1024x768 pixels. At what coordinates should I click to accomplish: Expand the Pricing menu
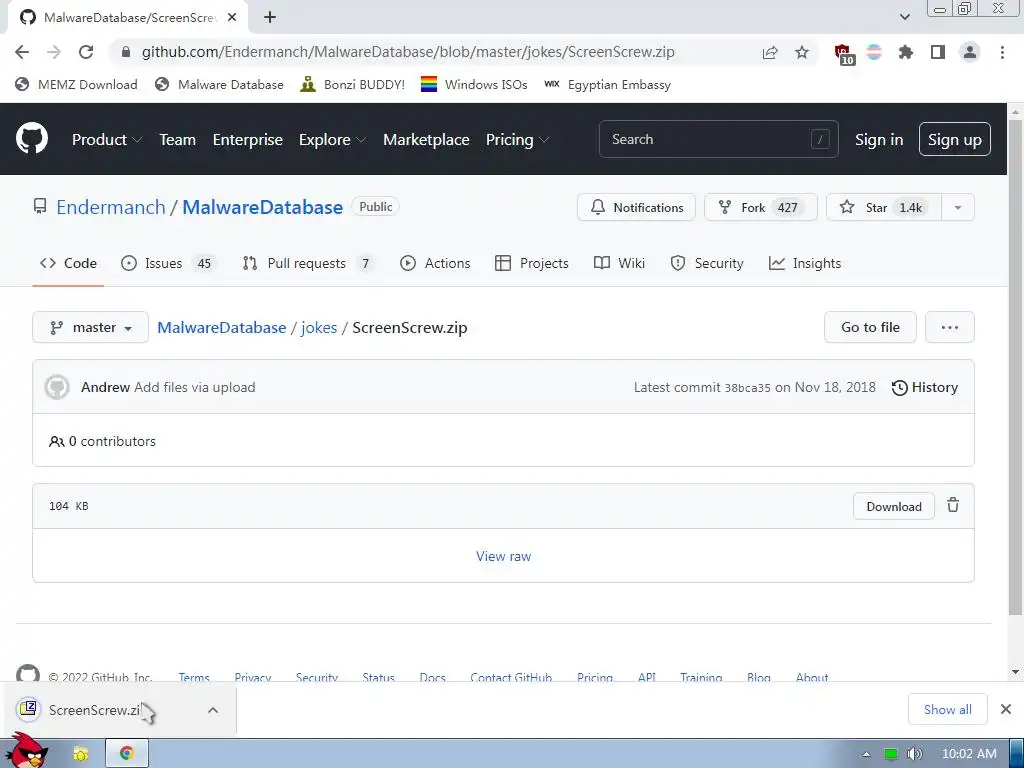(517, 139)
